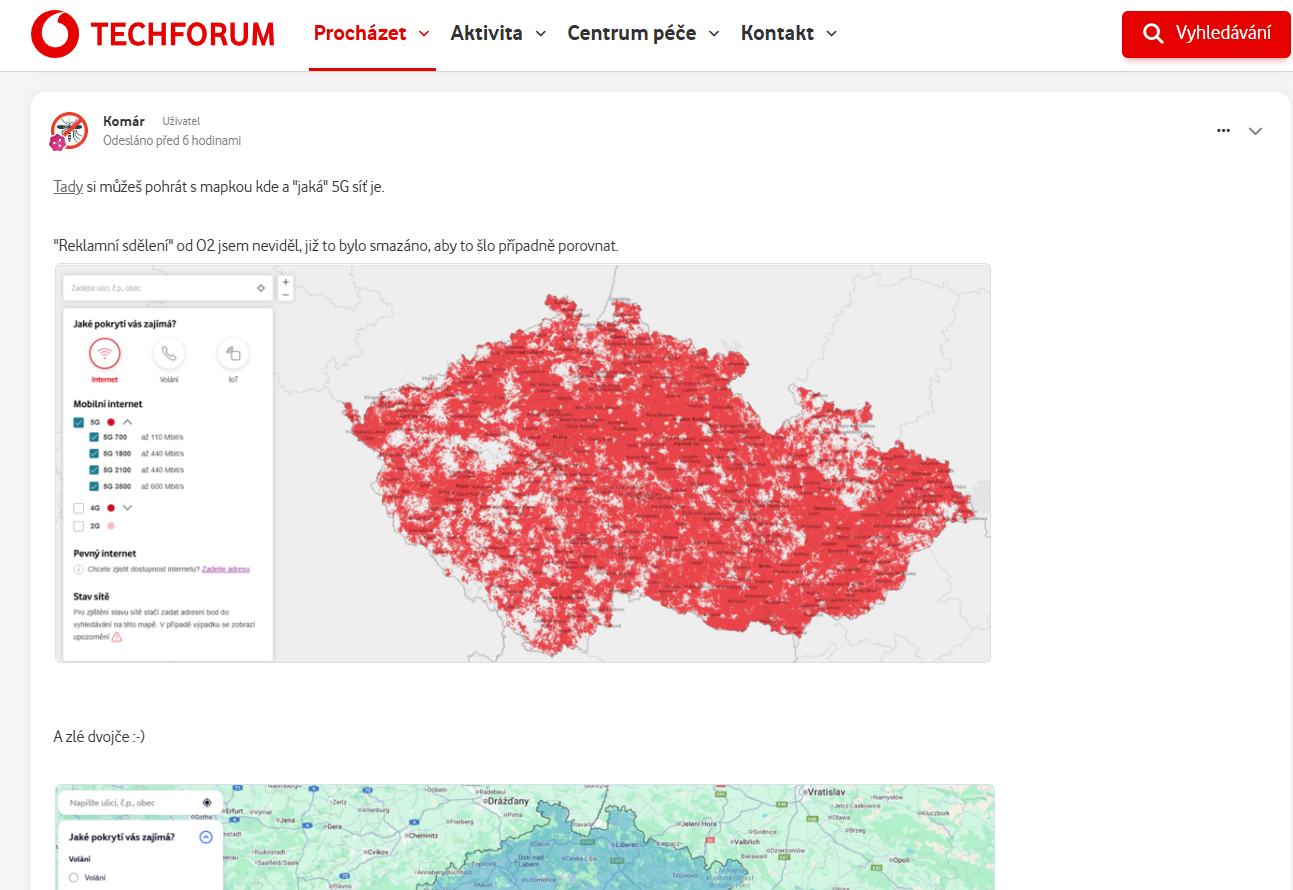
Task: Click the red map's Jaké pokrytí vás zajímá? heading
Action: coord(126,324)
